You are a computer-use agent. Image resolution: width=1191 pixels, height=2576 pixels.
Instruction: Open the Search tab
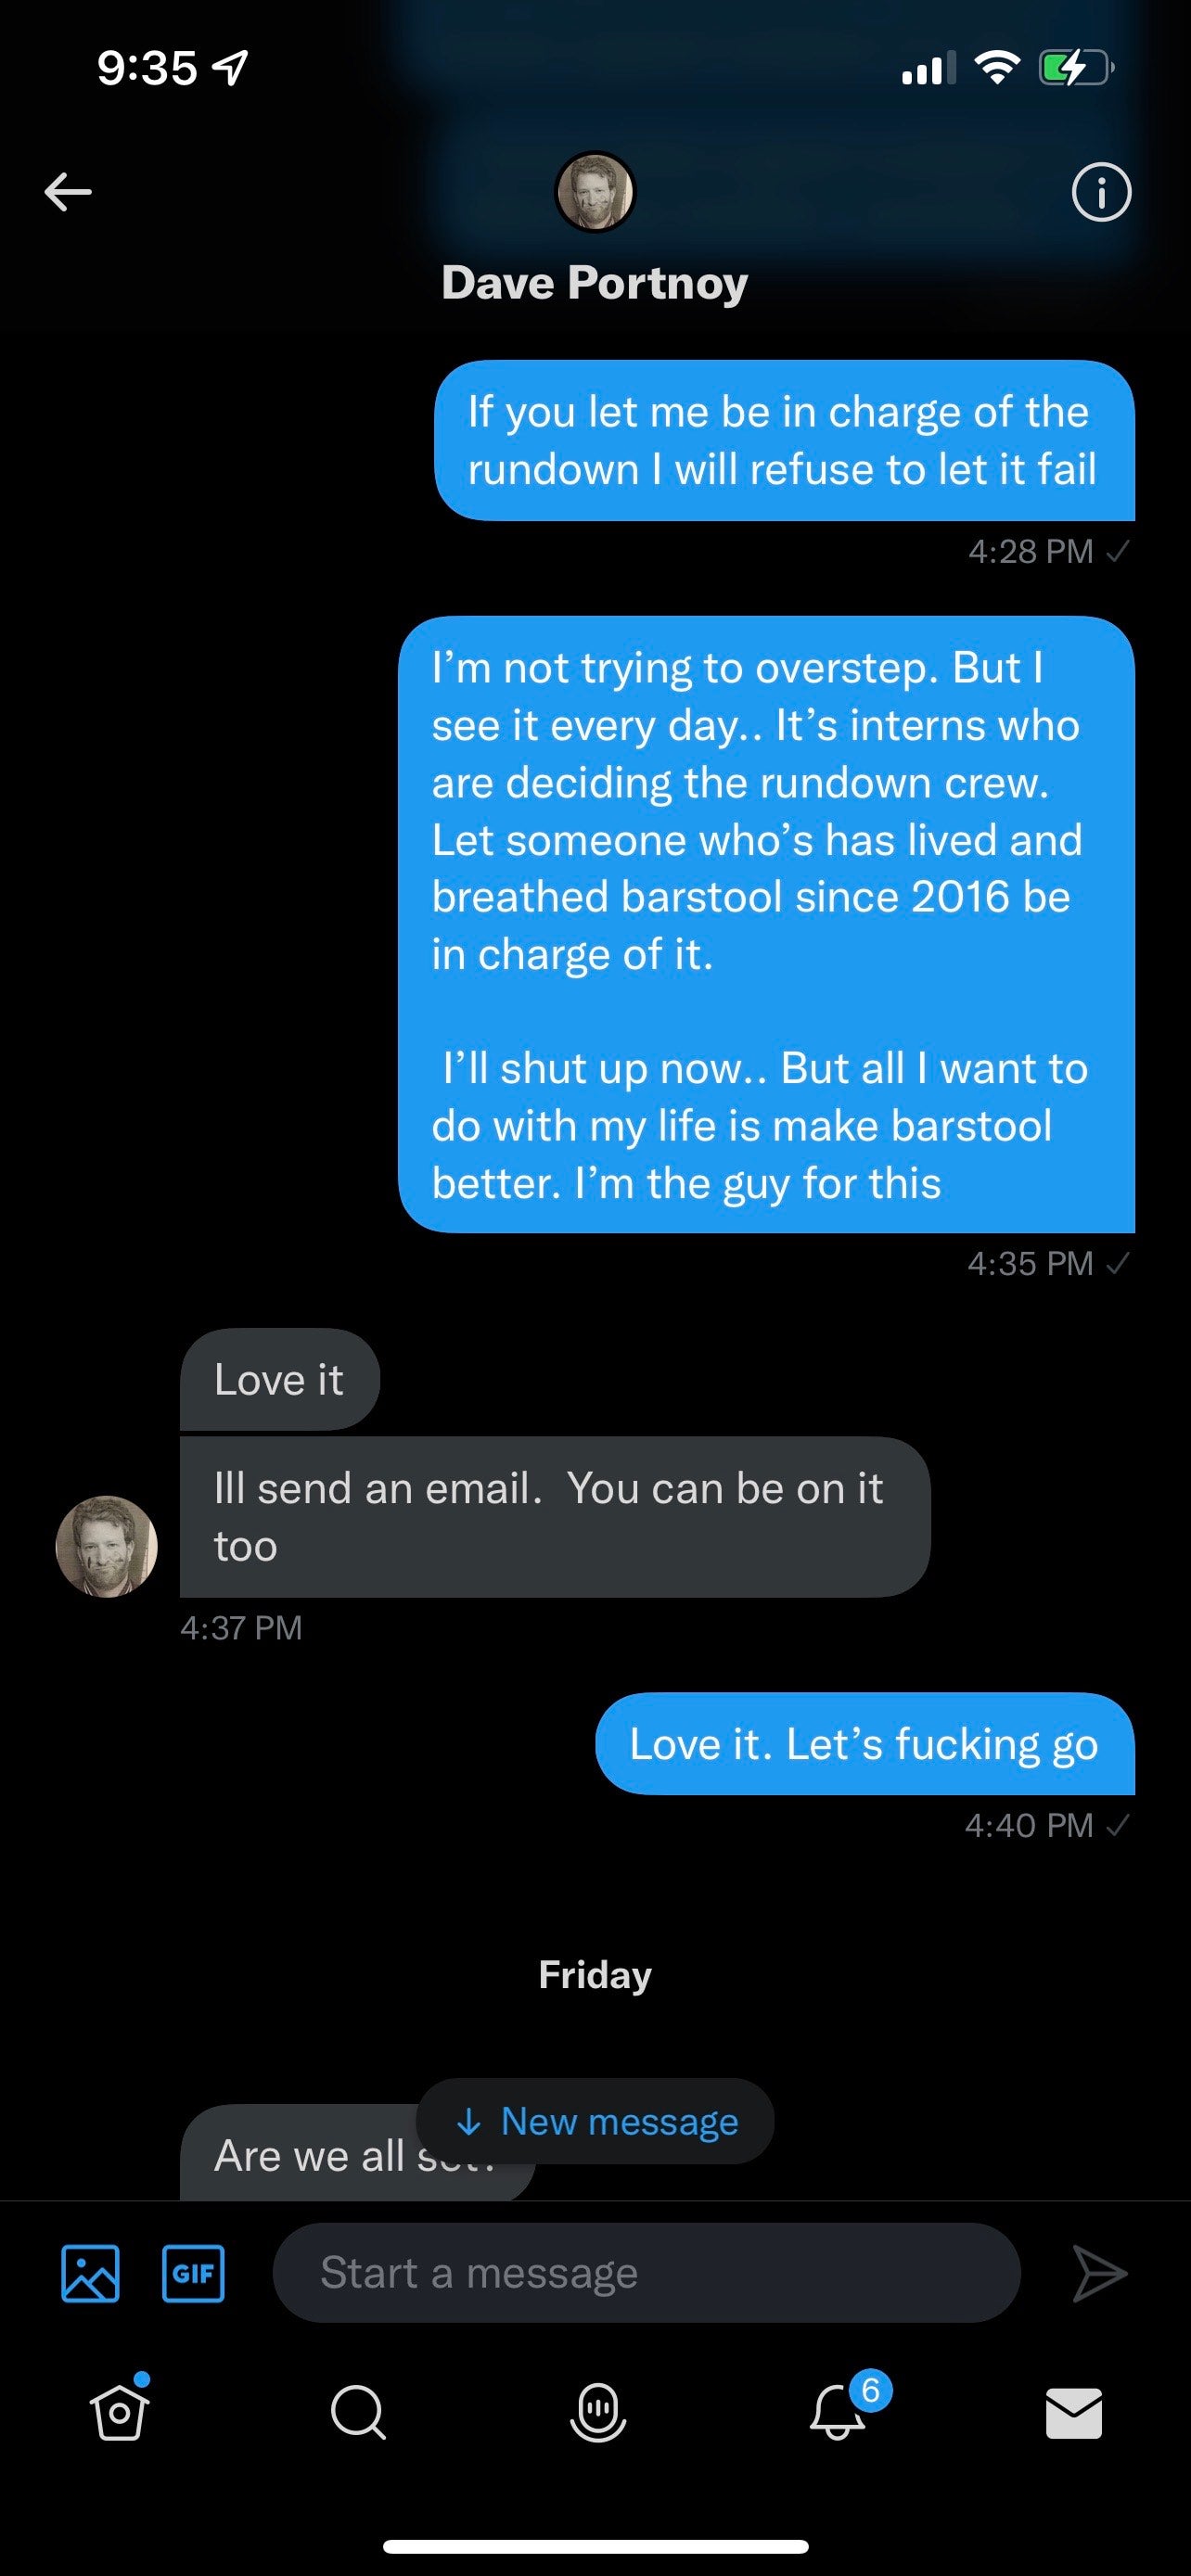[x=357, y=2413]
